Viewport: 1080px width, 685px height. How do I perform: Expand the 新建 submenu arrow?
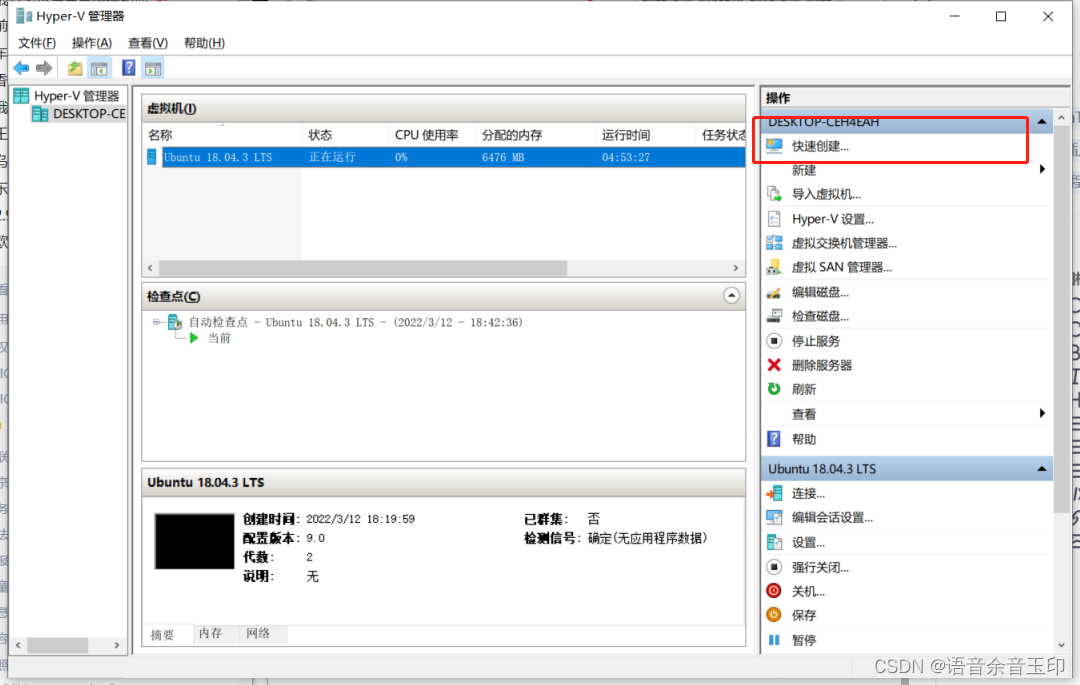[x=1042, y=169]
